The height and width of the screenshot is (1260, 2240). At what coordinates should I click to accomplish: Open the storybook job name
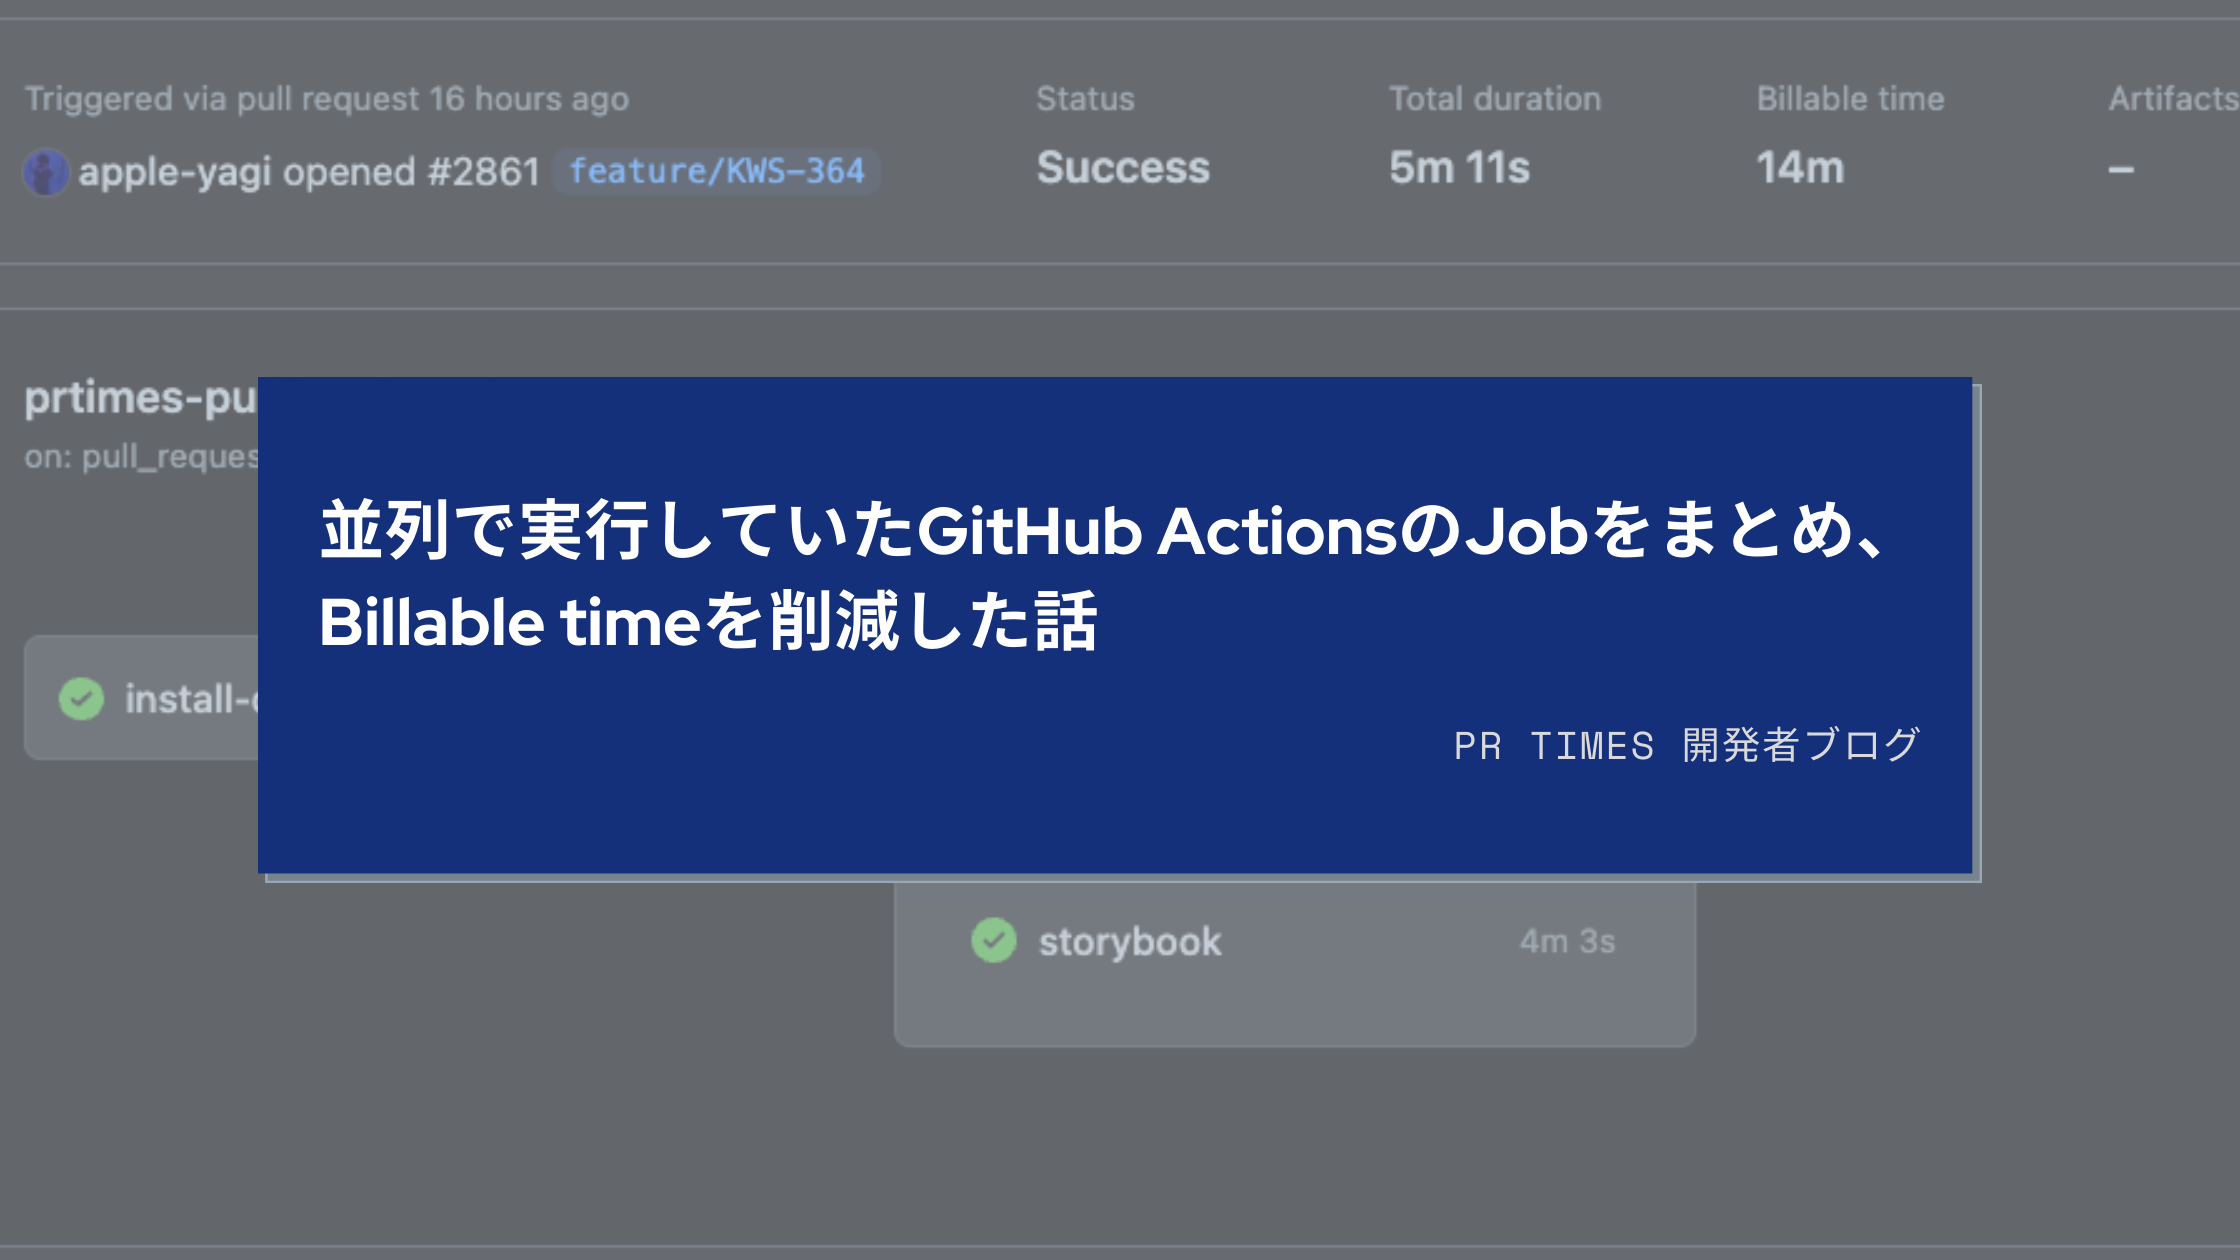(x=1130, y=942)
